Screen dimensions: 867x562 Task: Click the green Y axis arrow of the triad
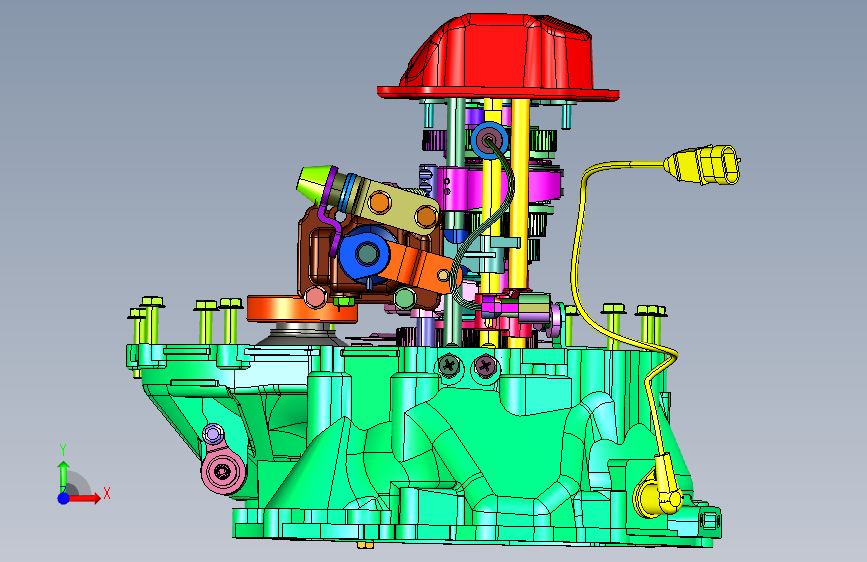(x=64, y=475)
